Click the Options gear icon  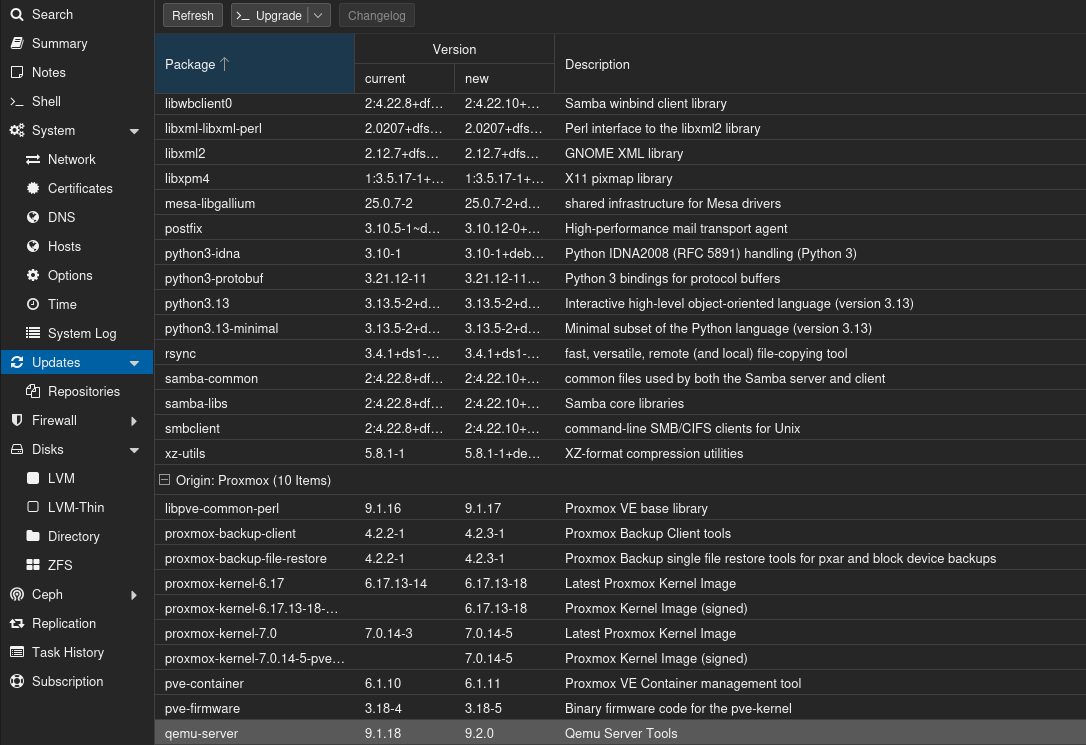pos(33,276)
